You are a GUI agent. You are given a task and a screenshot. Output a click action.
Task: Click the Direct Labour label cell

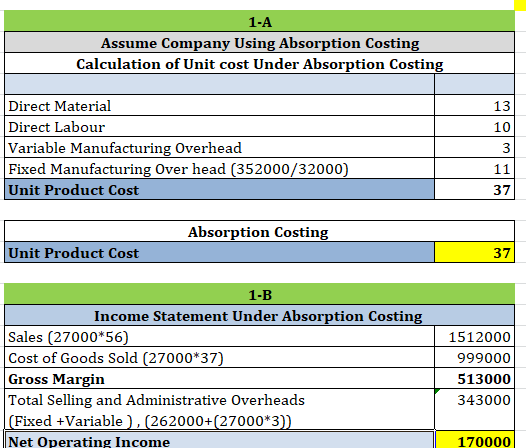[x=219, y=127]
